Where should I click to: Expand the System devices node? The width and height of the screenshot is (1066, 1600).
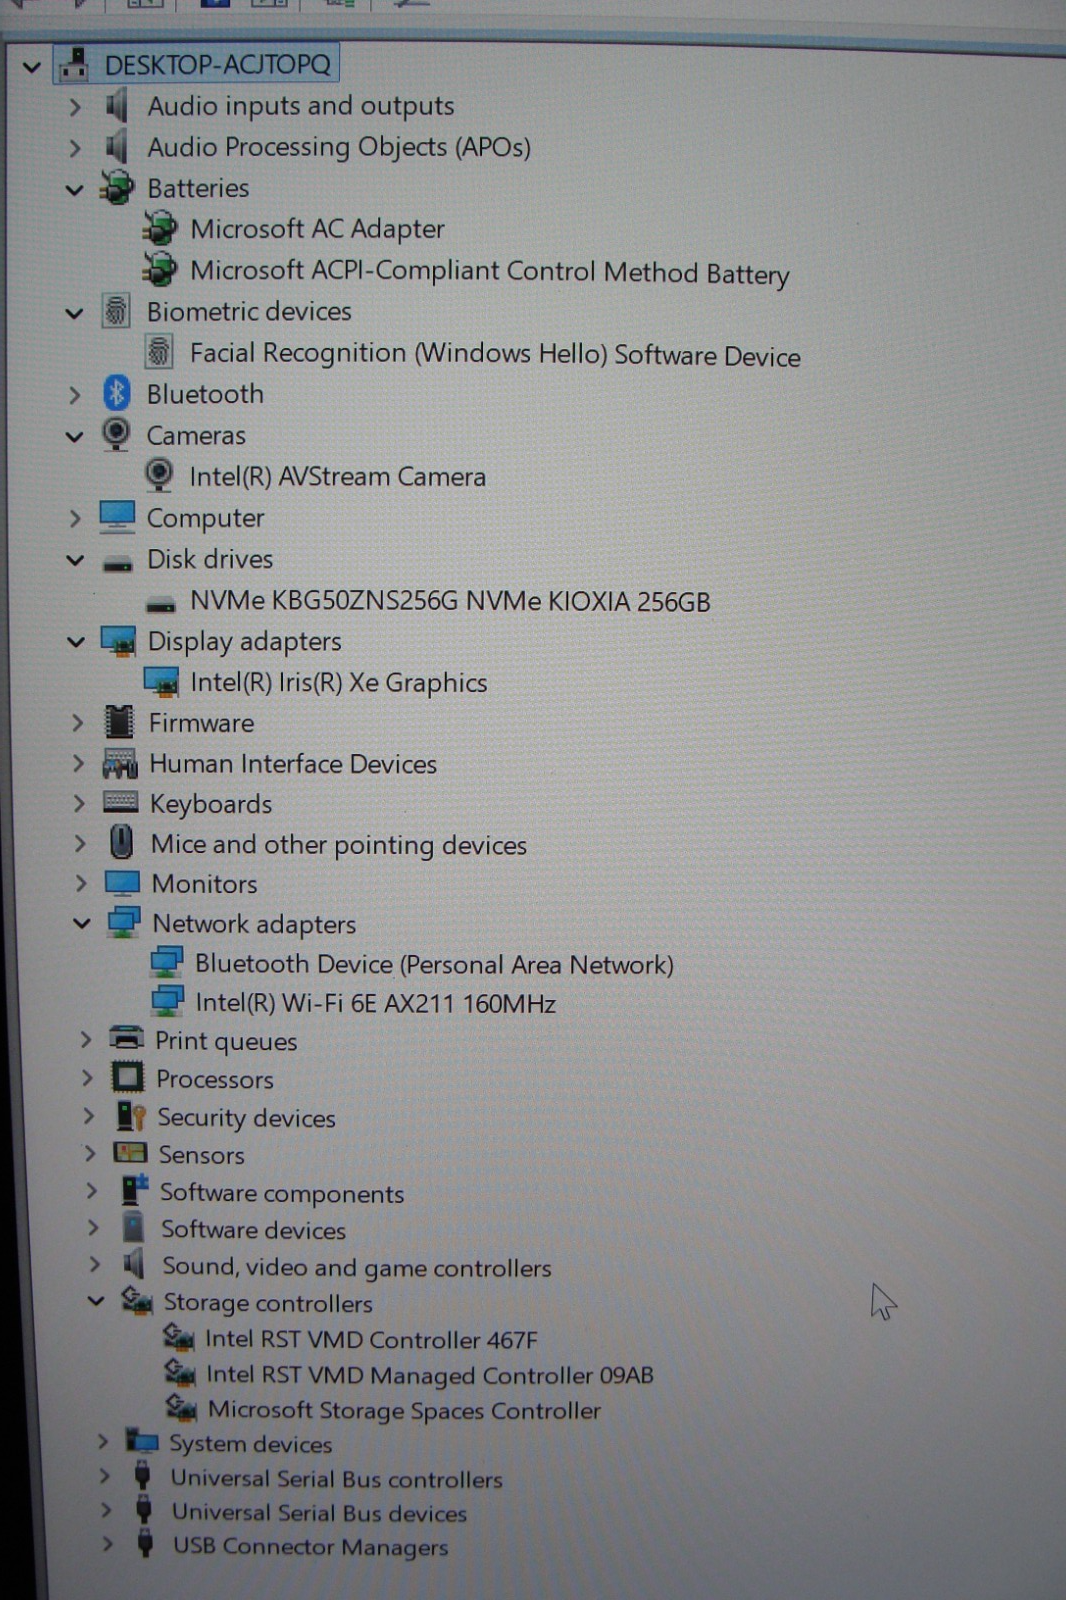102,1442
